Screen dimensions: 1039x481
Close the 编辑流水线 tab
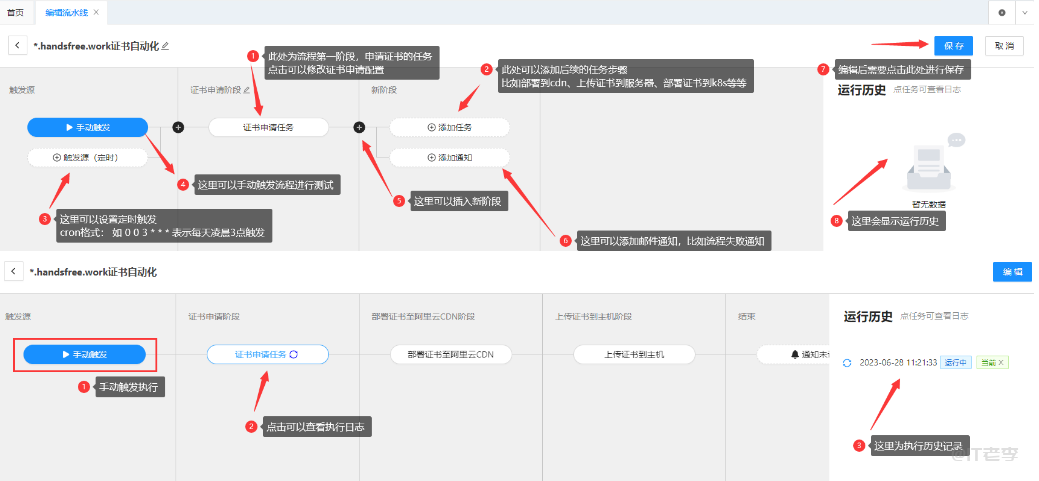[x=96, y=12]
